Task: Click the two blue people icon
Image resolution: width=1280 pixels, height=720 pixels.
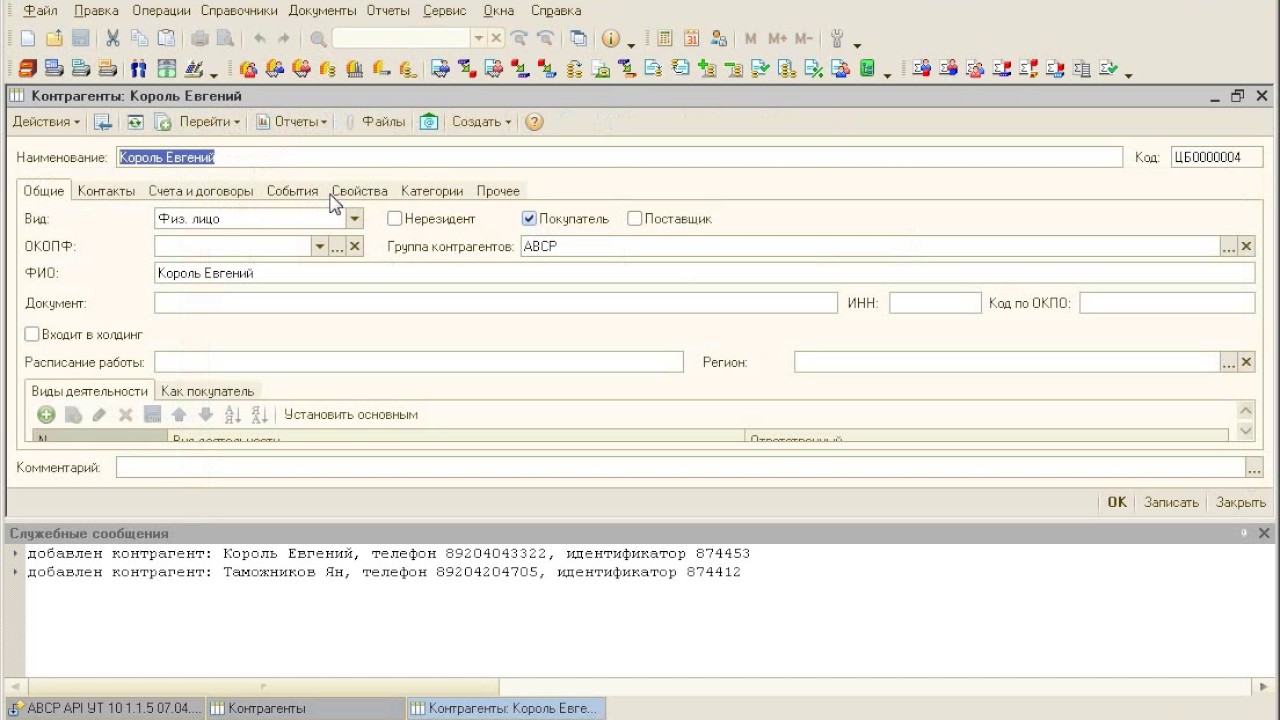Action: point(139,69)
